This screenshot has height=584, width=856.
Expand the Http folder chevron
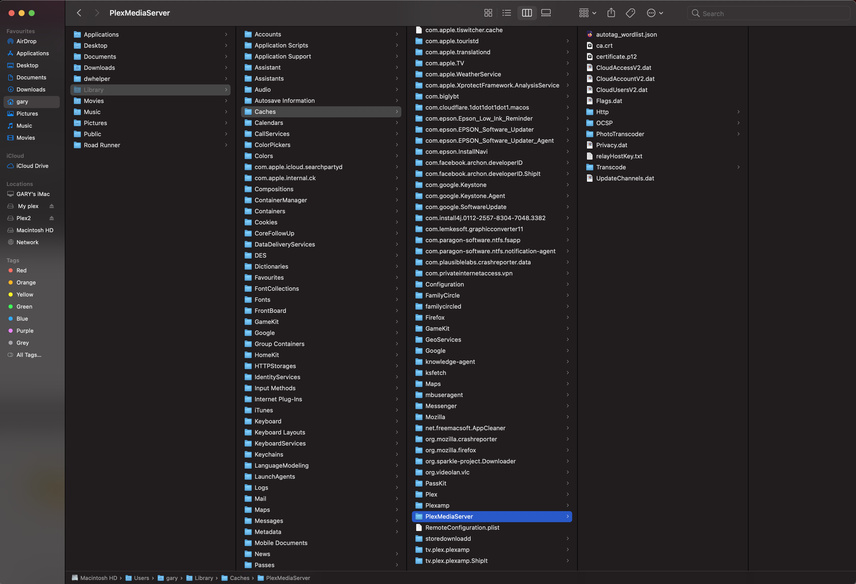tap(739, 112)
